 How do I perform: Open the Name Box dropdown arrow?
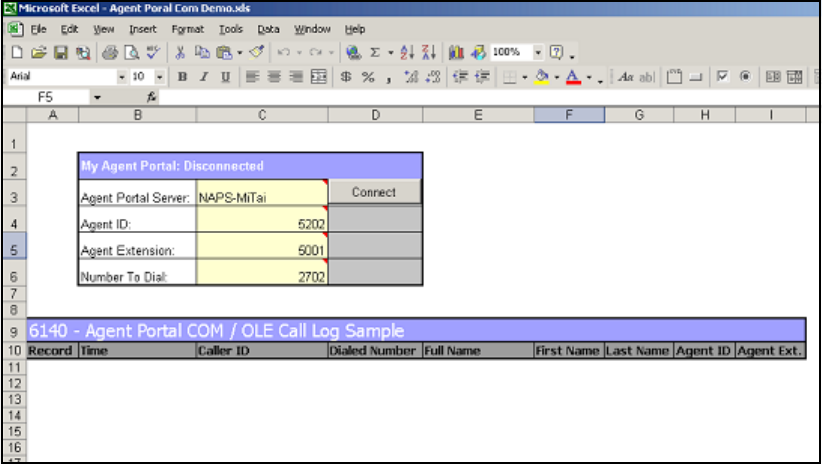96,98
